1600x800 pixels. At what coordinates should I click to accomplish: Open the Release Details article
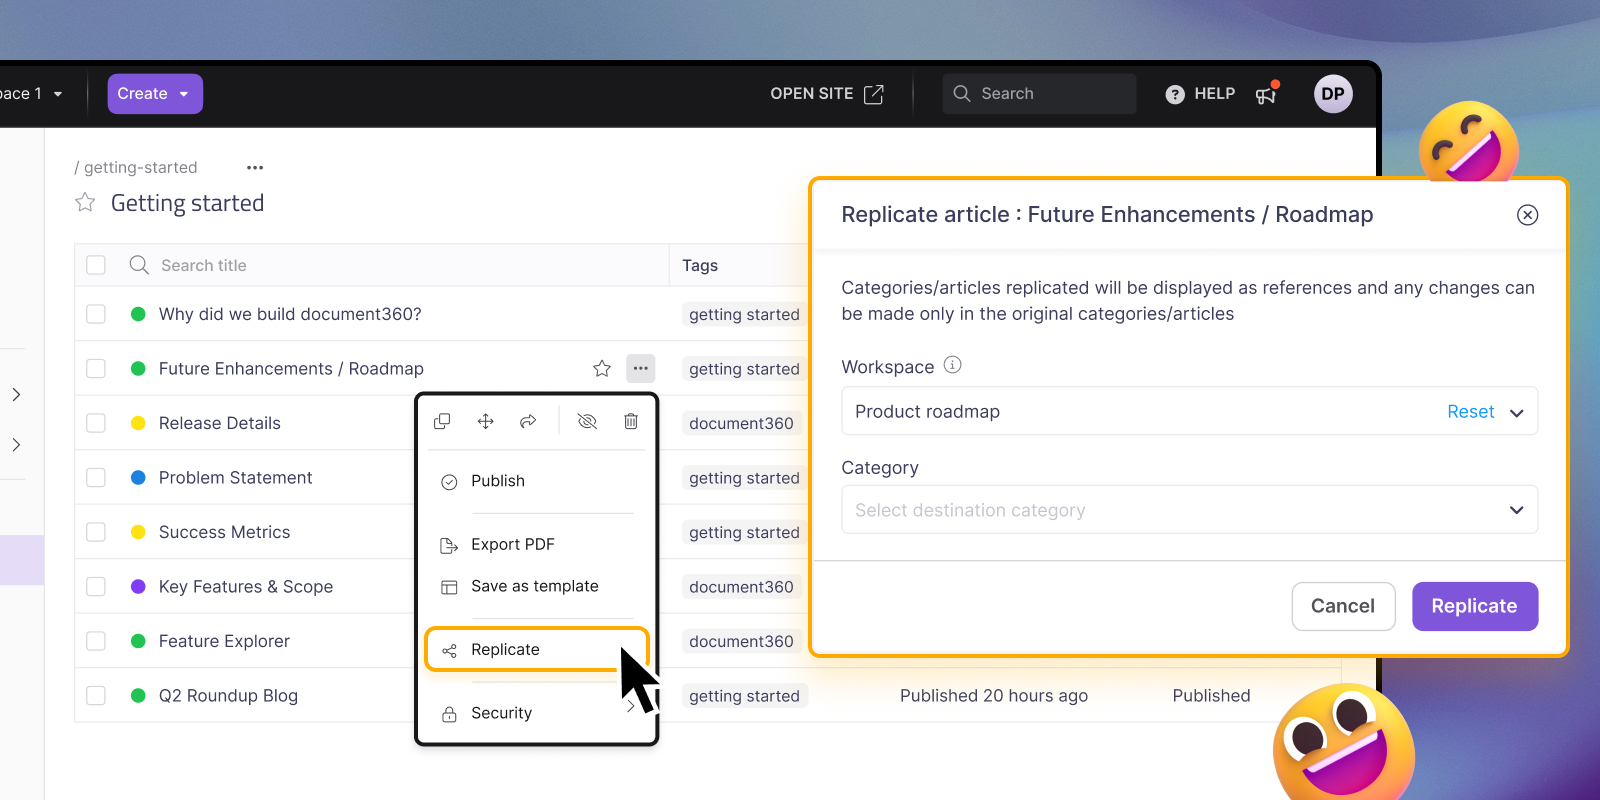tap(220, 423)
